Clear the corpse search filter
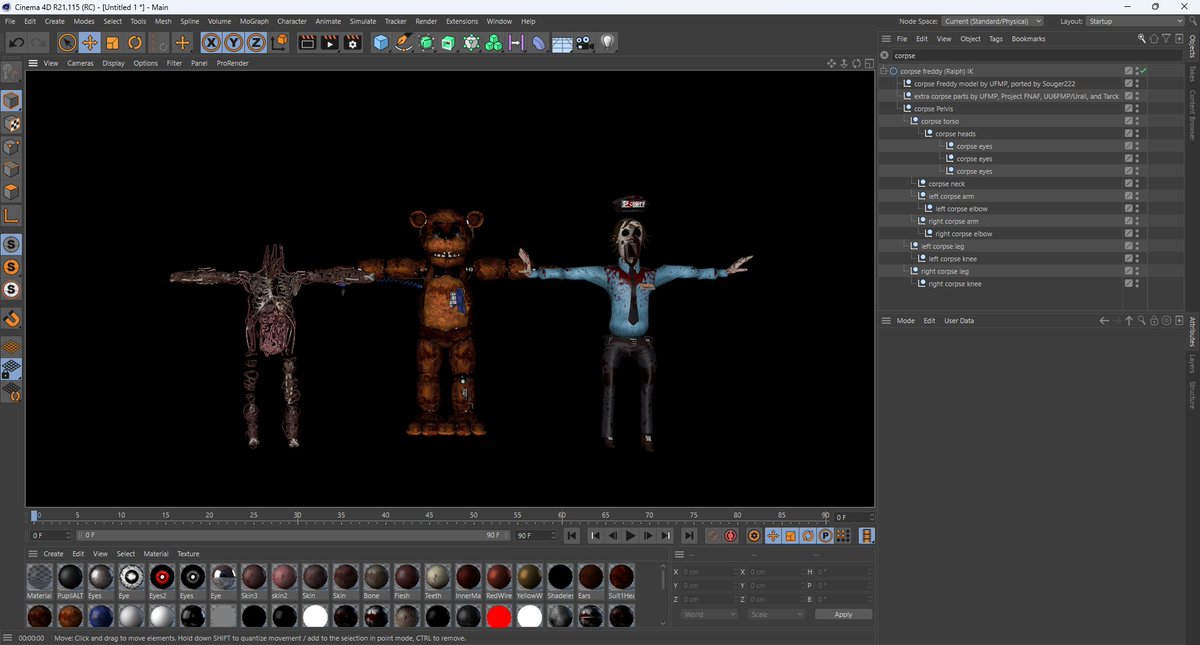 [884, 56]
